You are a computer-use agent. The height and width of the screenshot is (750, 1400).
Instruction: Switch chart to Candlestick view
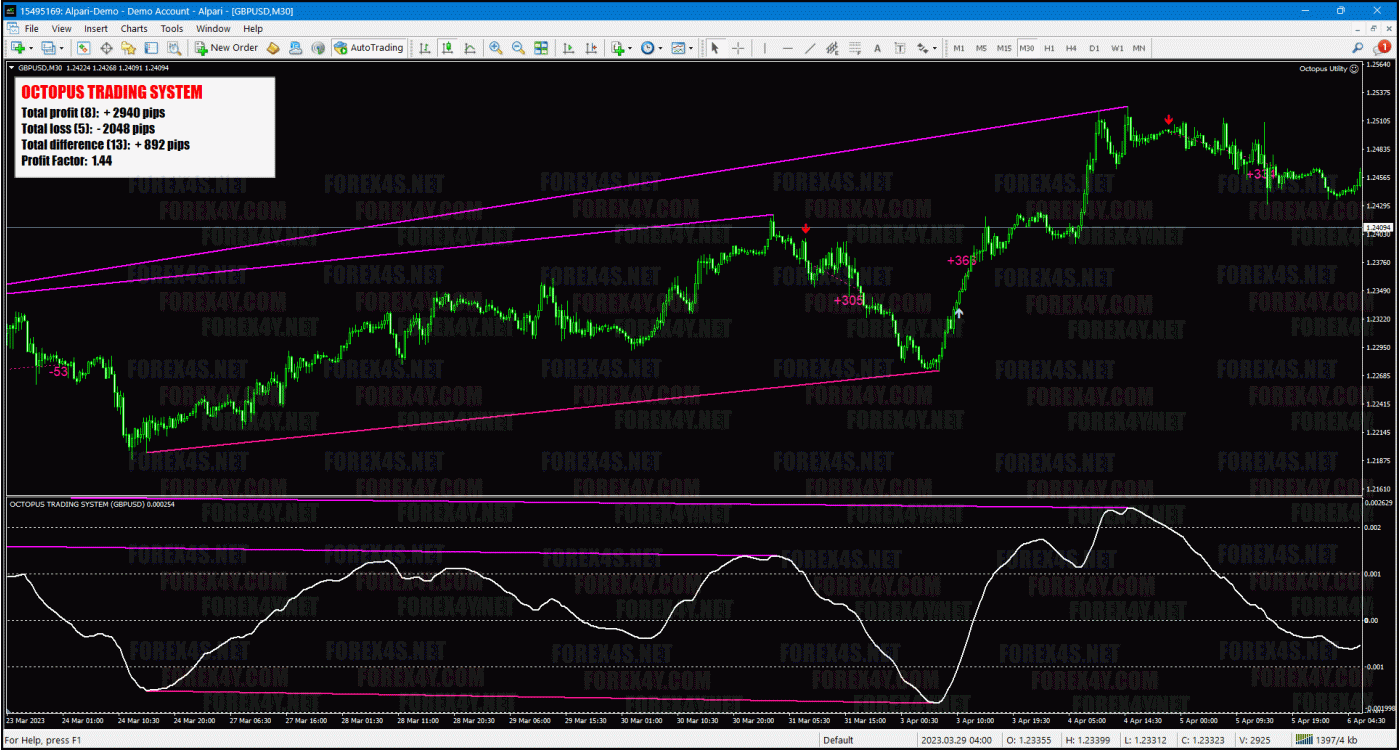446,48
